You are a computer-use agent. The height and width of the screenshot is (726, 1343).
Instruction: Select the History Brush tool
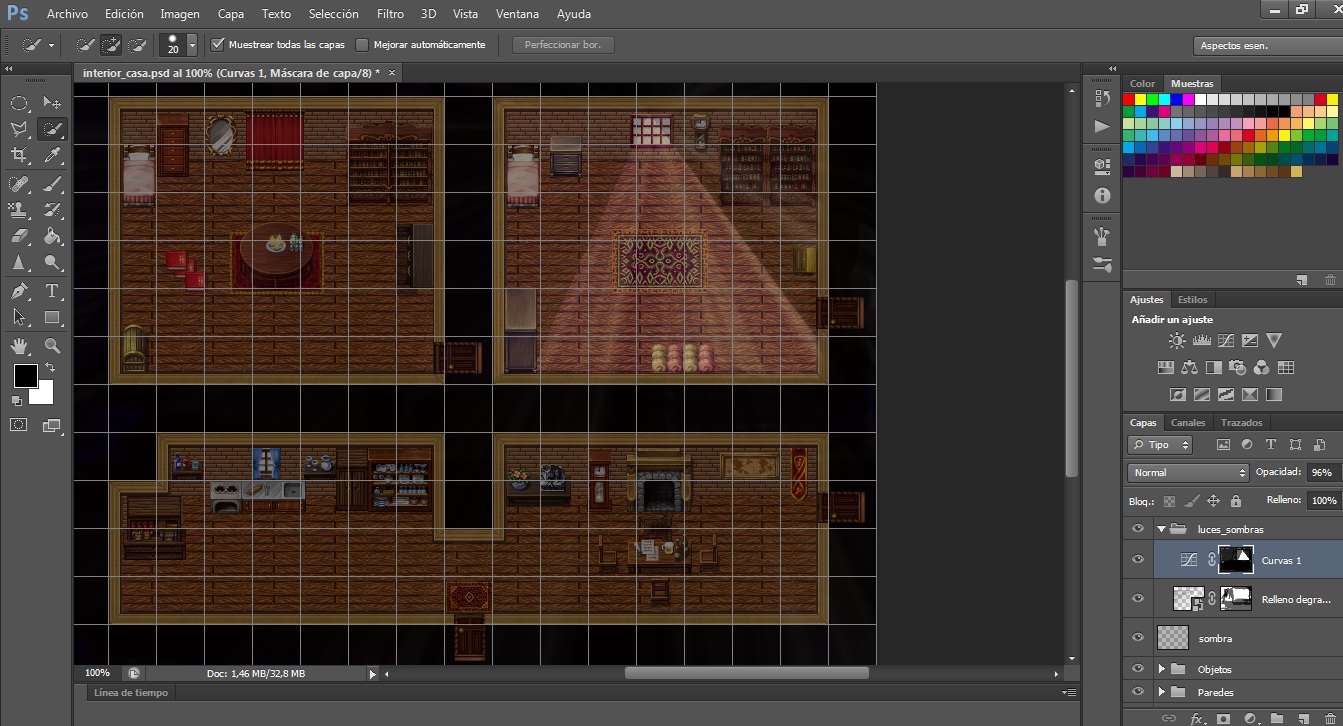[x=53, y=210]
